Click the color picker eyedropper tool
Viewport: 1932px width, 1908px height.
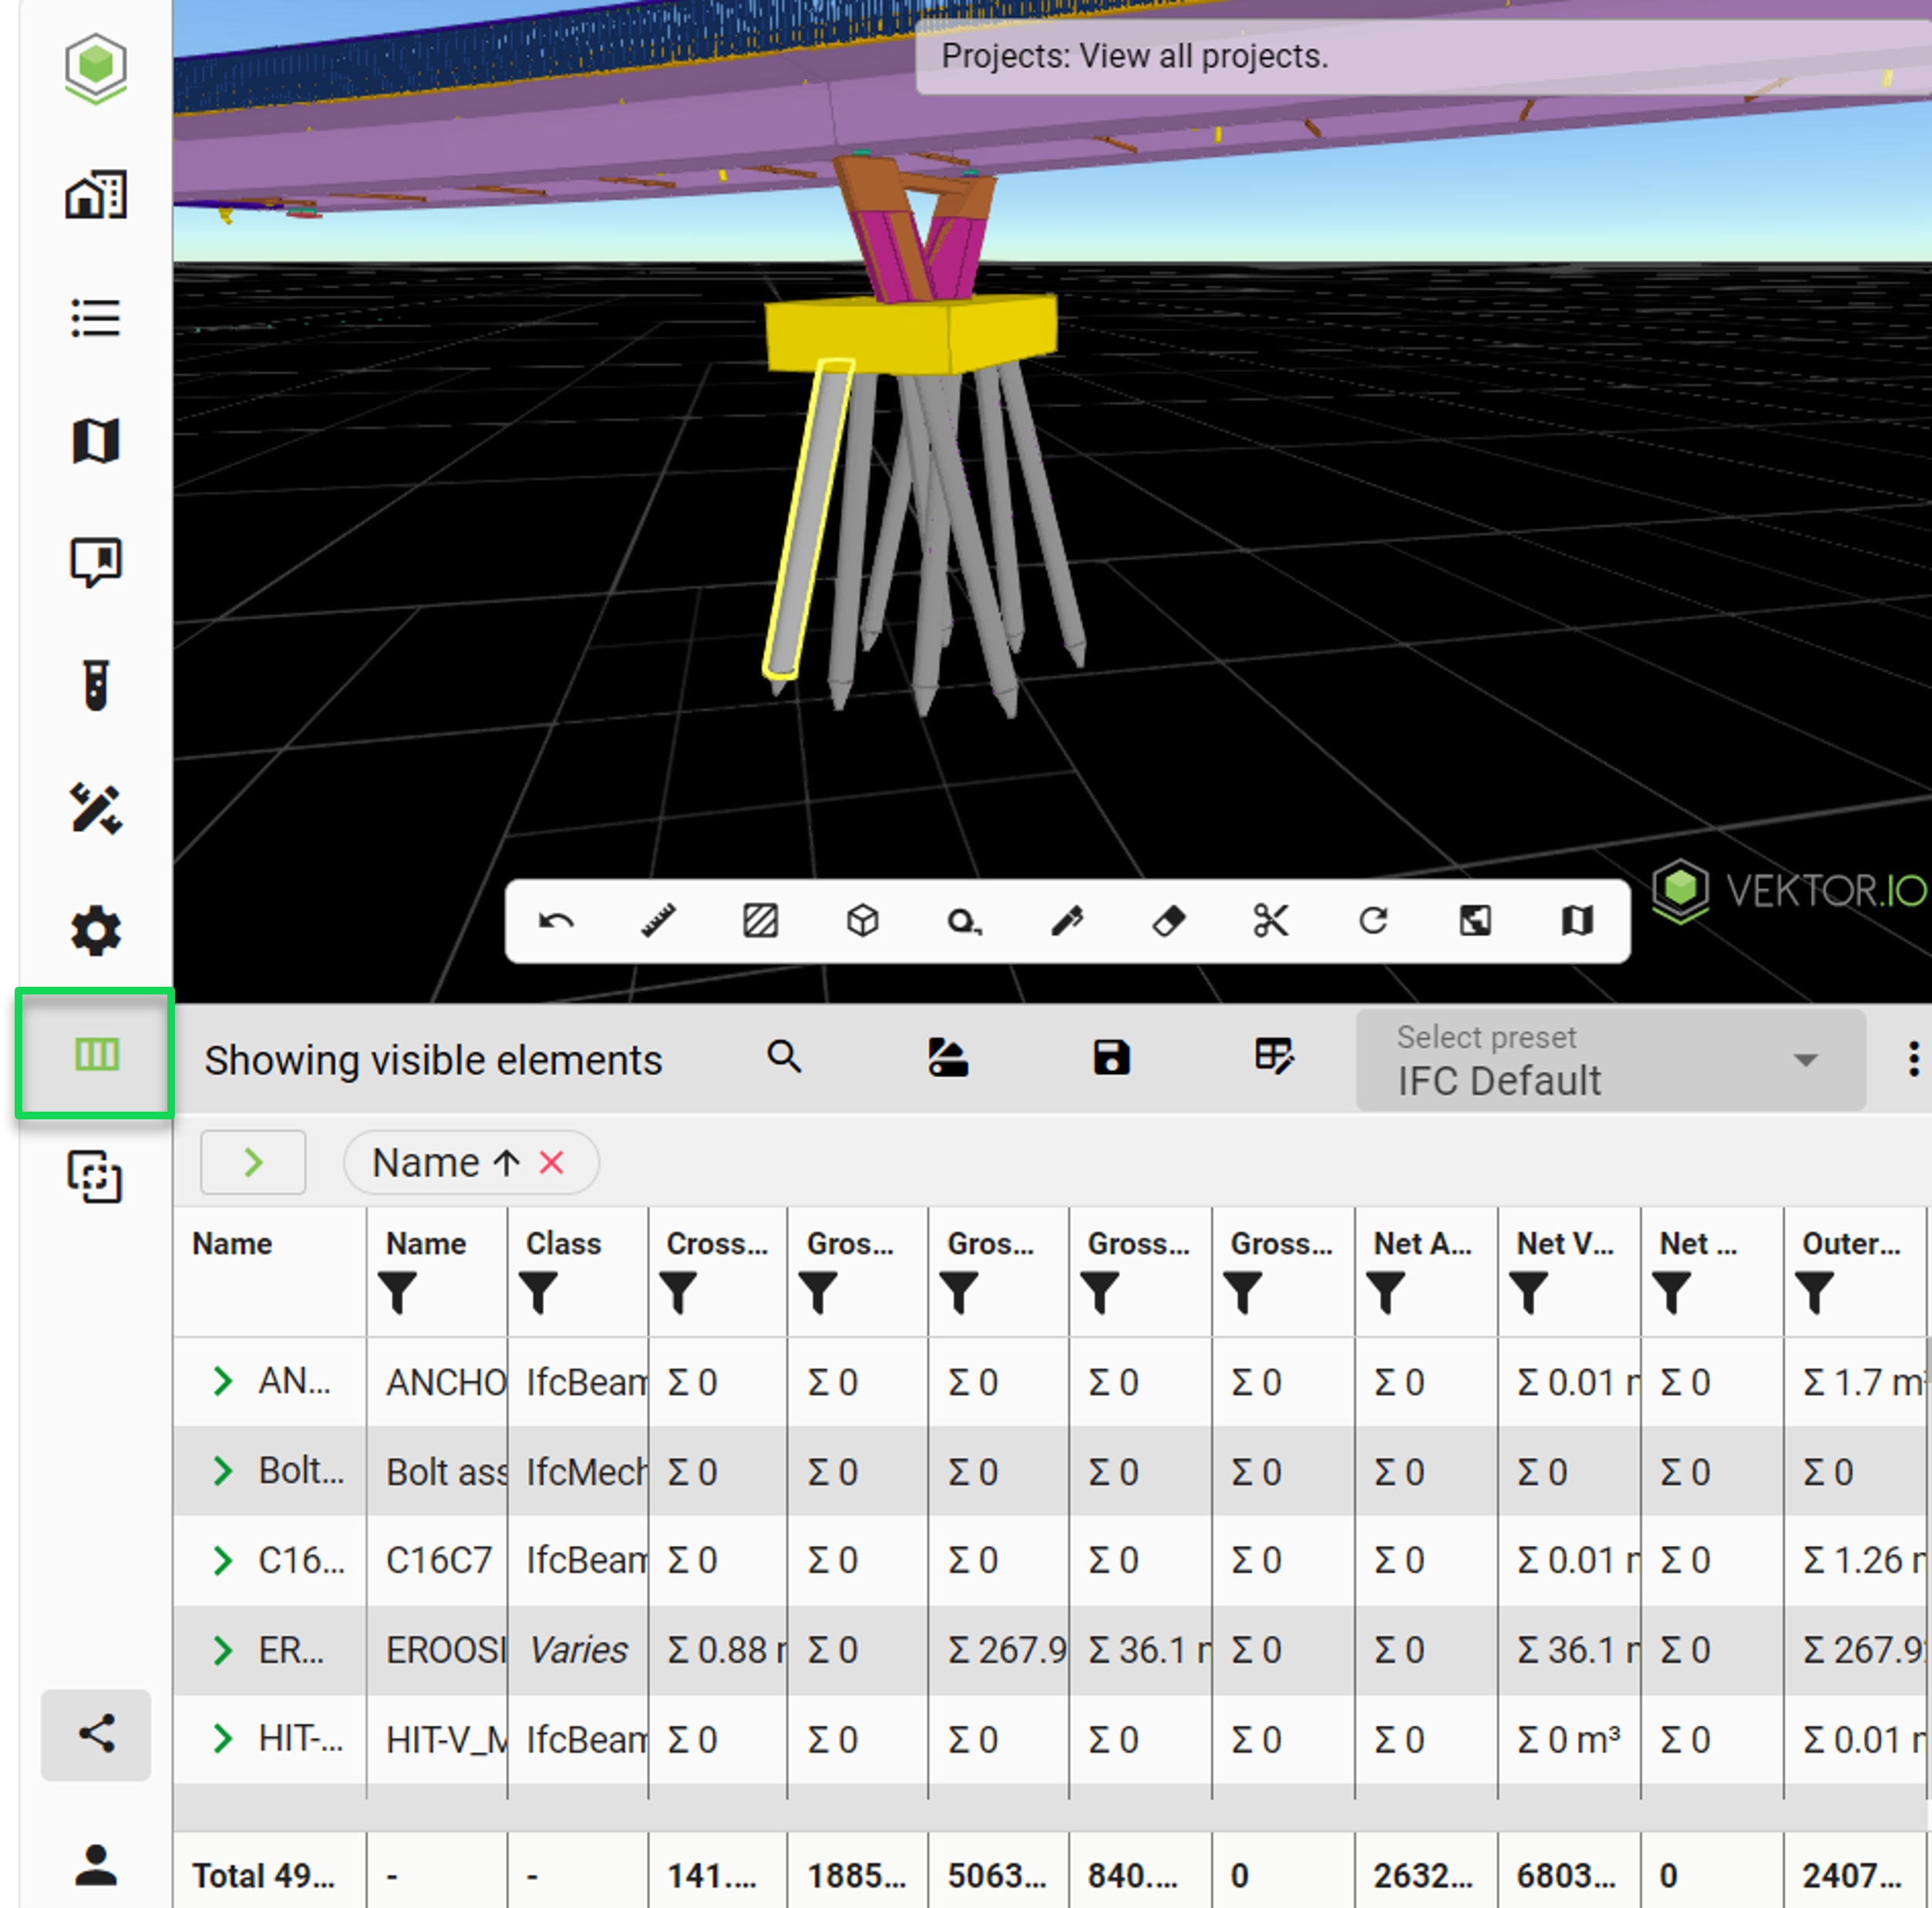(x=1066, y=921)
